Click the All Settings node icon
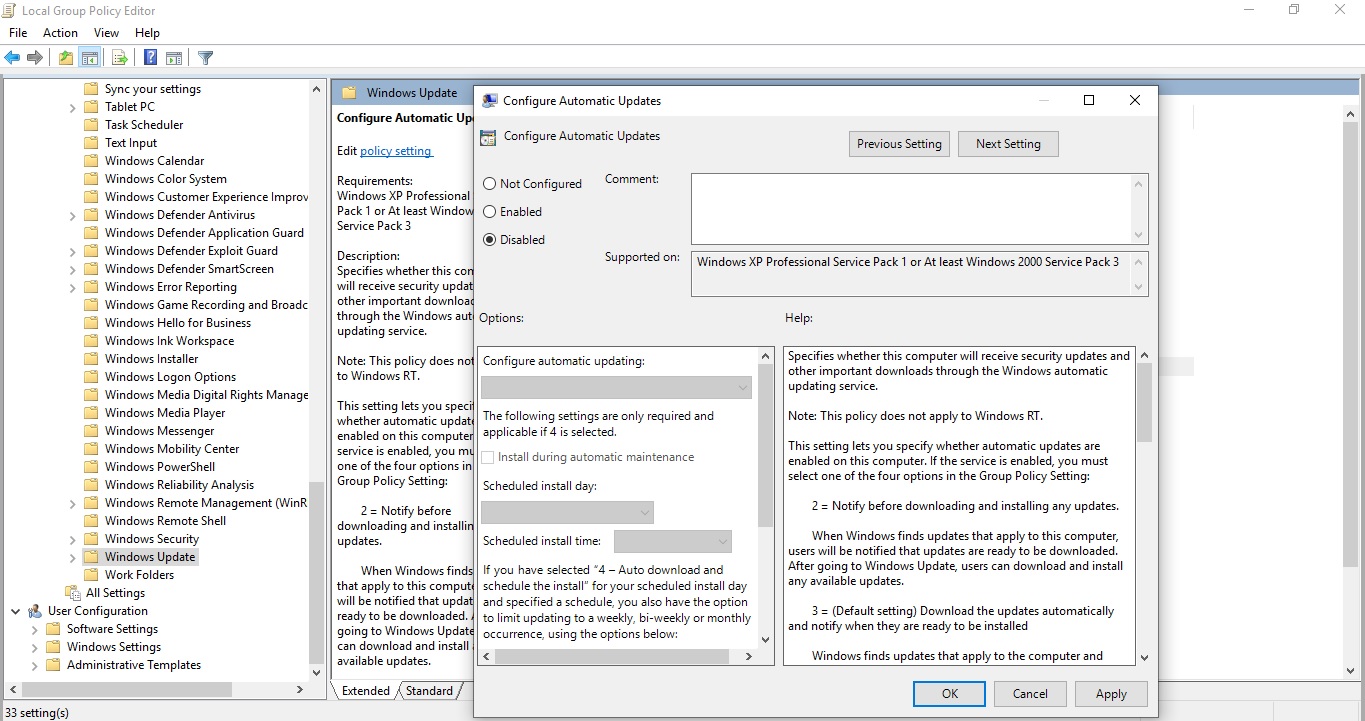1365x721 pixels. (73, 593)
